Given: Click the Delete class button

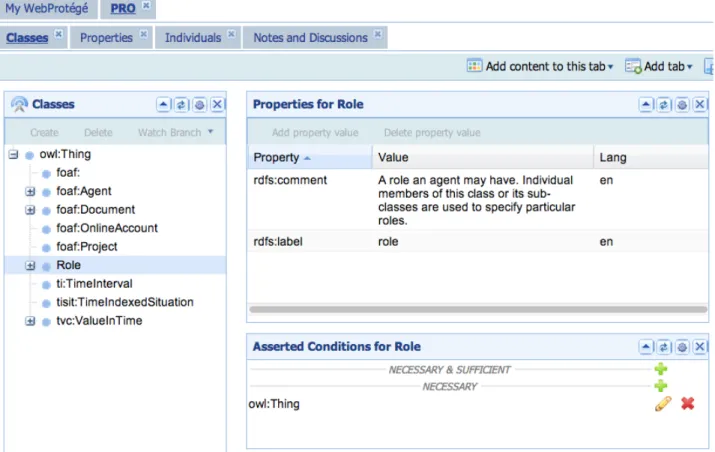Looking at the screenshot, I should click(98, 132).
